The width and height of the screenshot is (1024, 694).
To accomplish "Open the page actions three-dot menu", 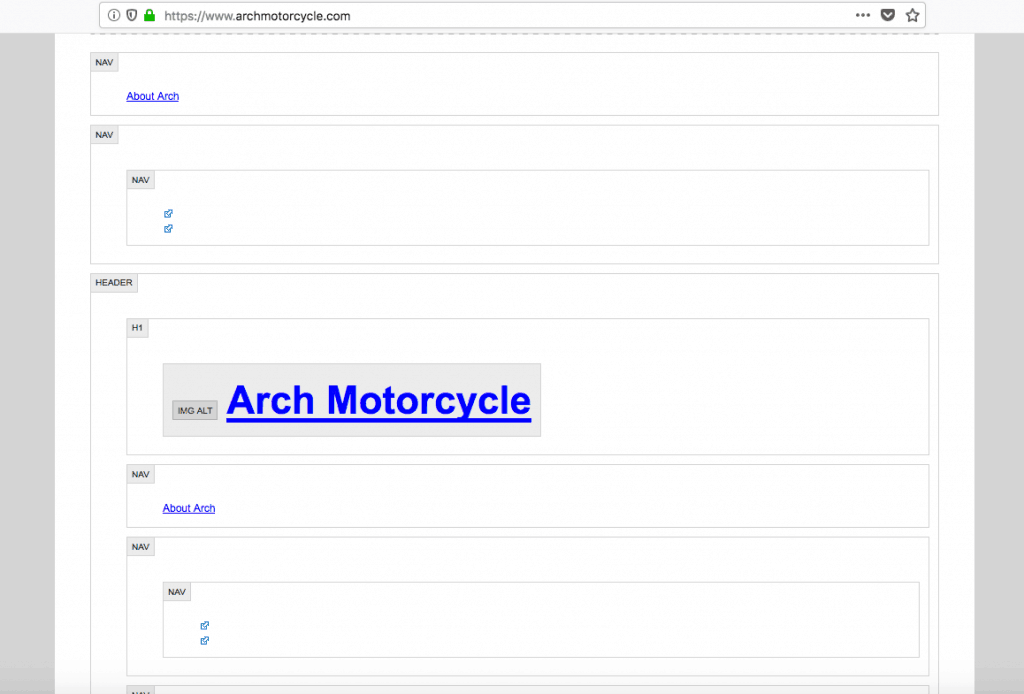I will (863, 15).
